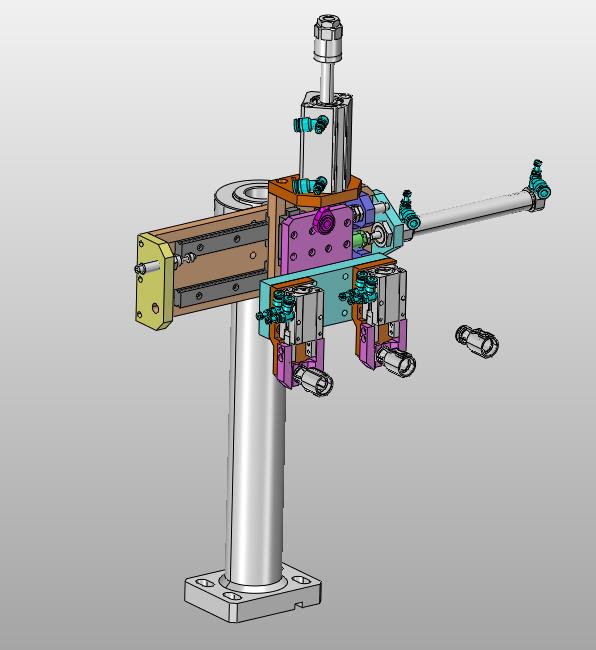Click the vertical pneumatic cylinder body
The height and width of the screenshot is (650, 596).
(326, 141)
